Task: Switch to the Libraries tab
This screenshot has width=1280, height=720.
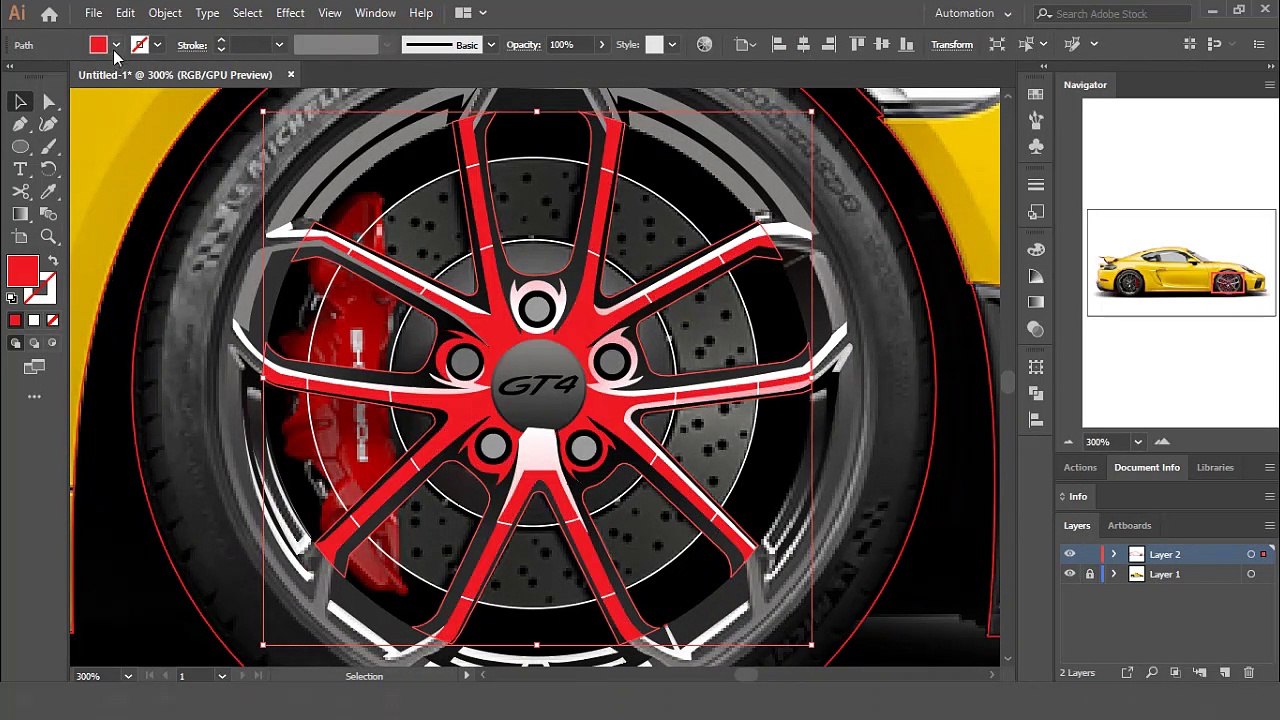Action: (1215, 467)
